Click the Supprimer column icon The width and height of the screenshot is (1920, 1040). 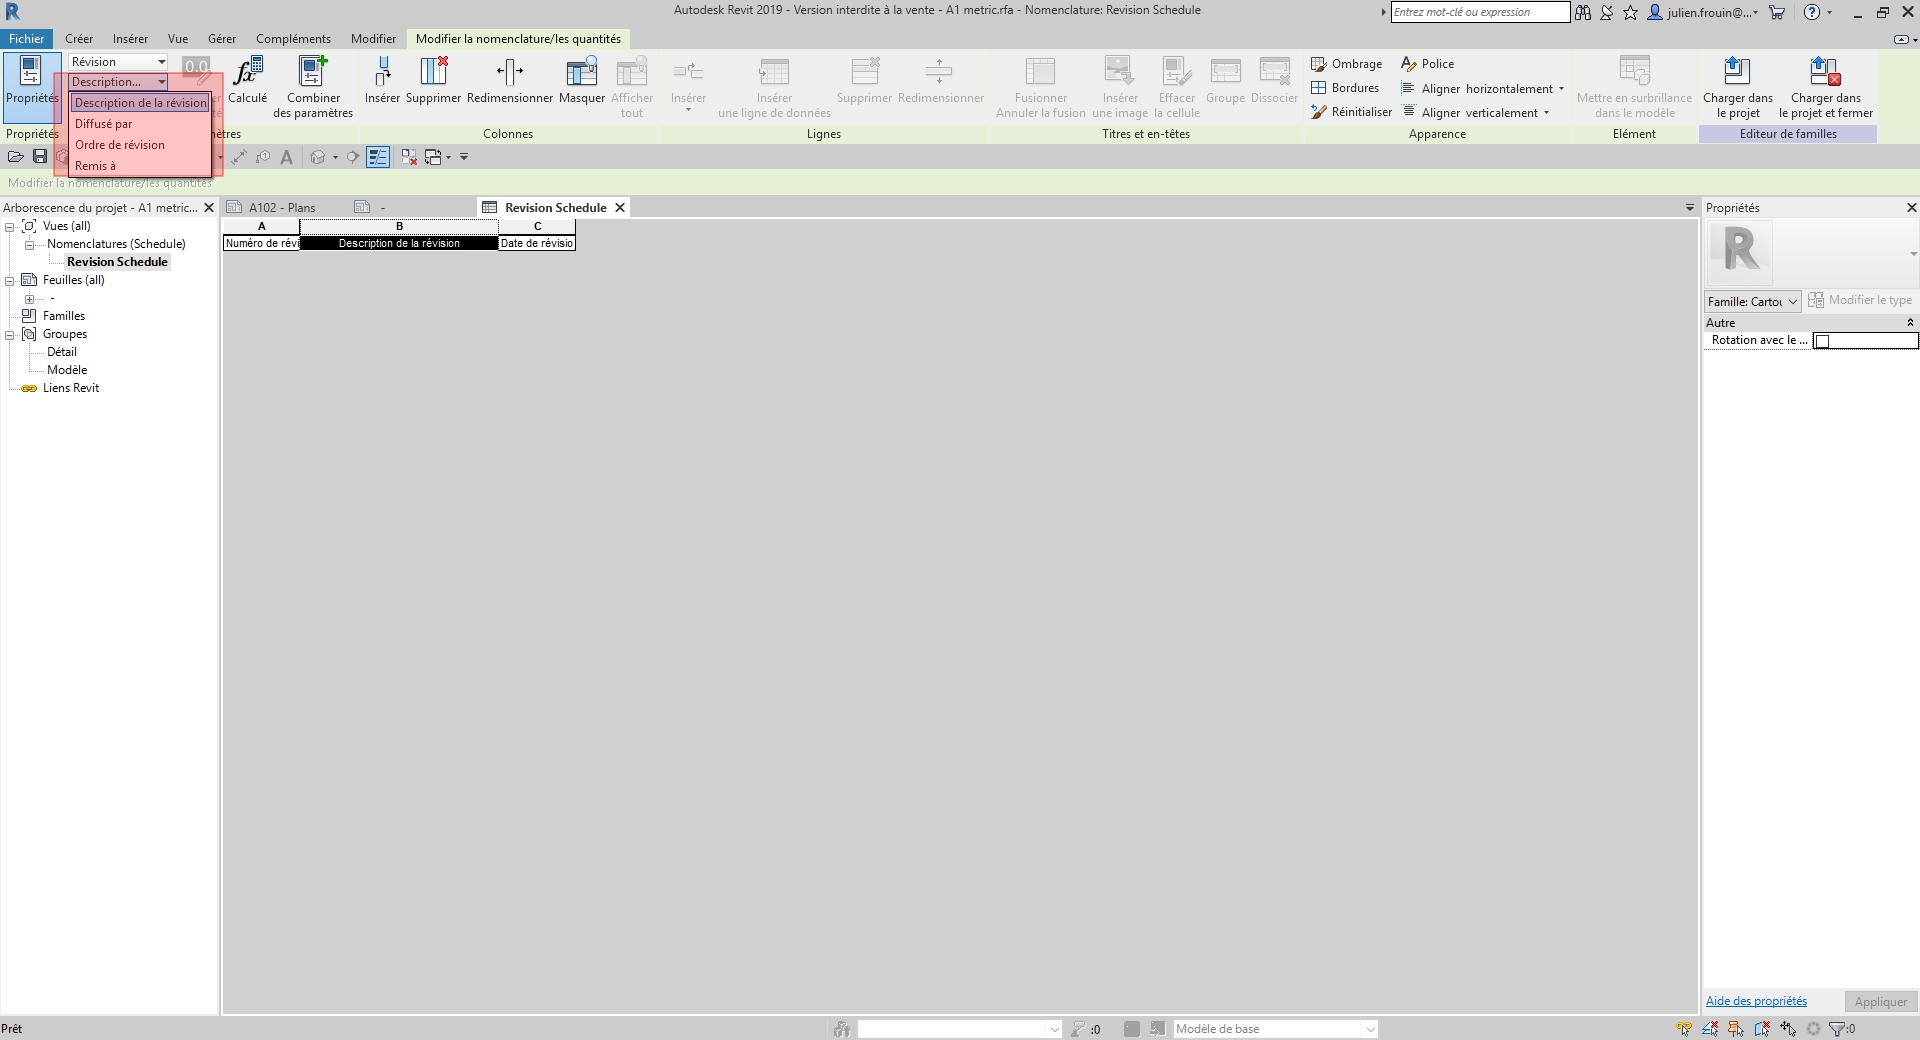pyautogui.click(x=434, y=73)
